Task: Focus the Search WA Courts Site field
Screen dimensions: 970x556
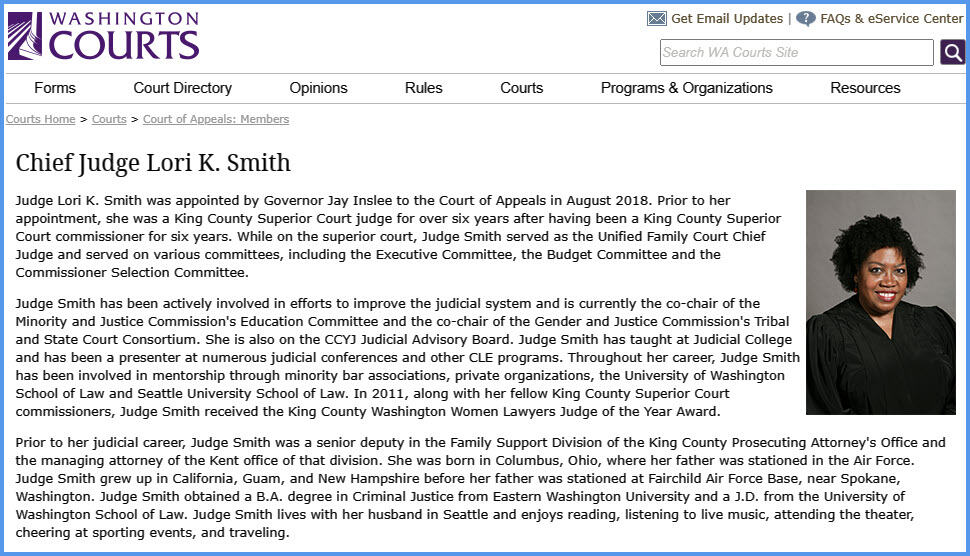Action: [x=797, y=52]
